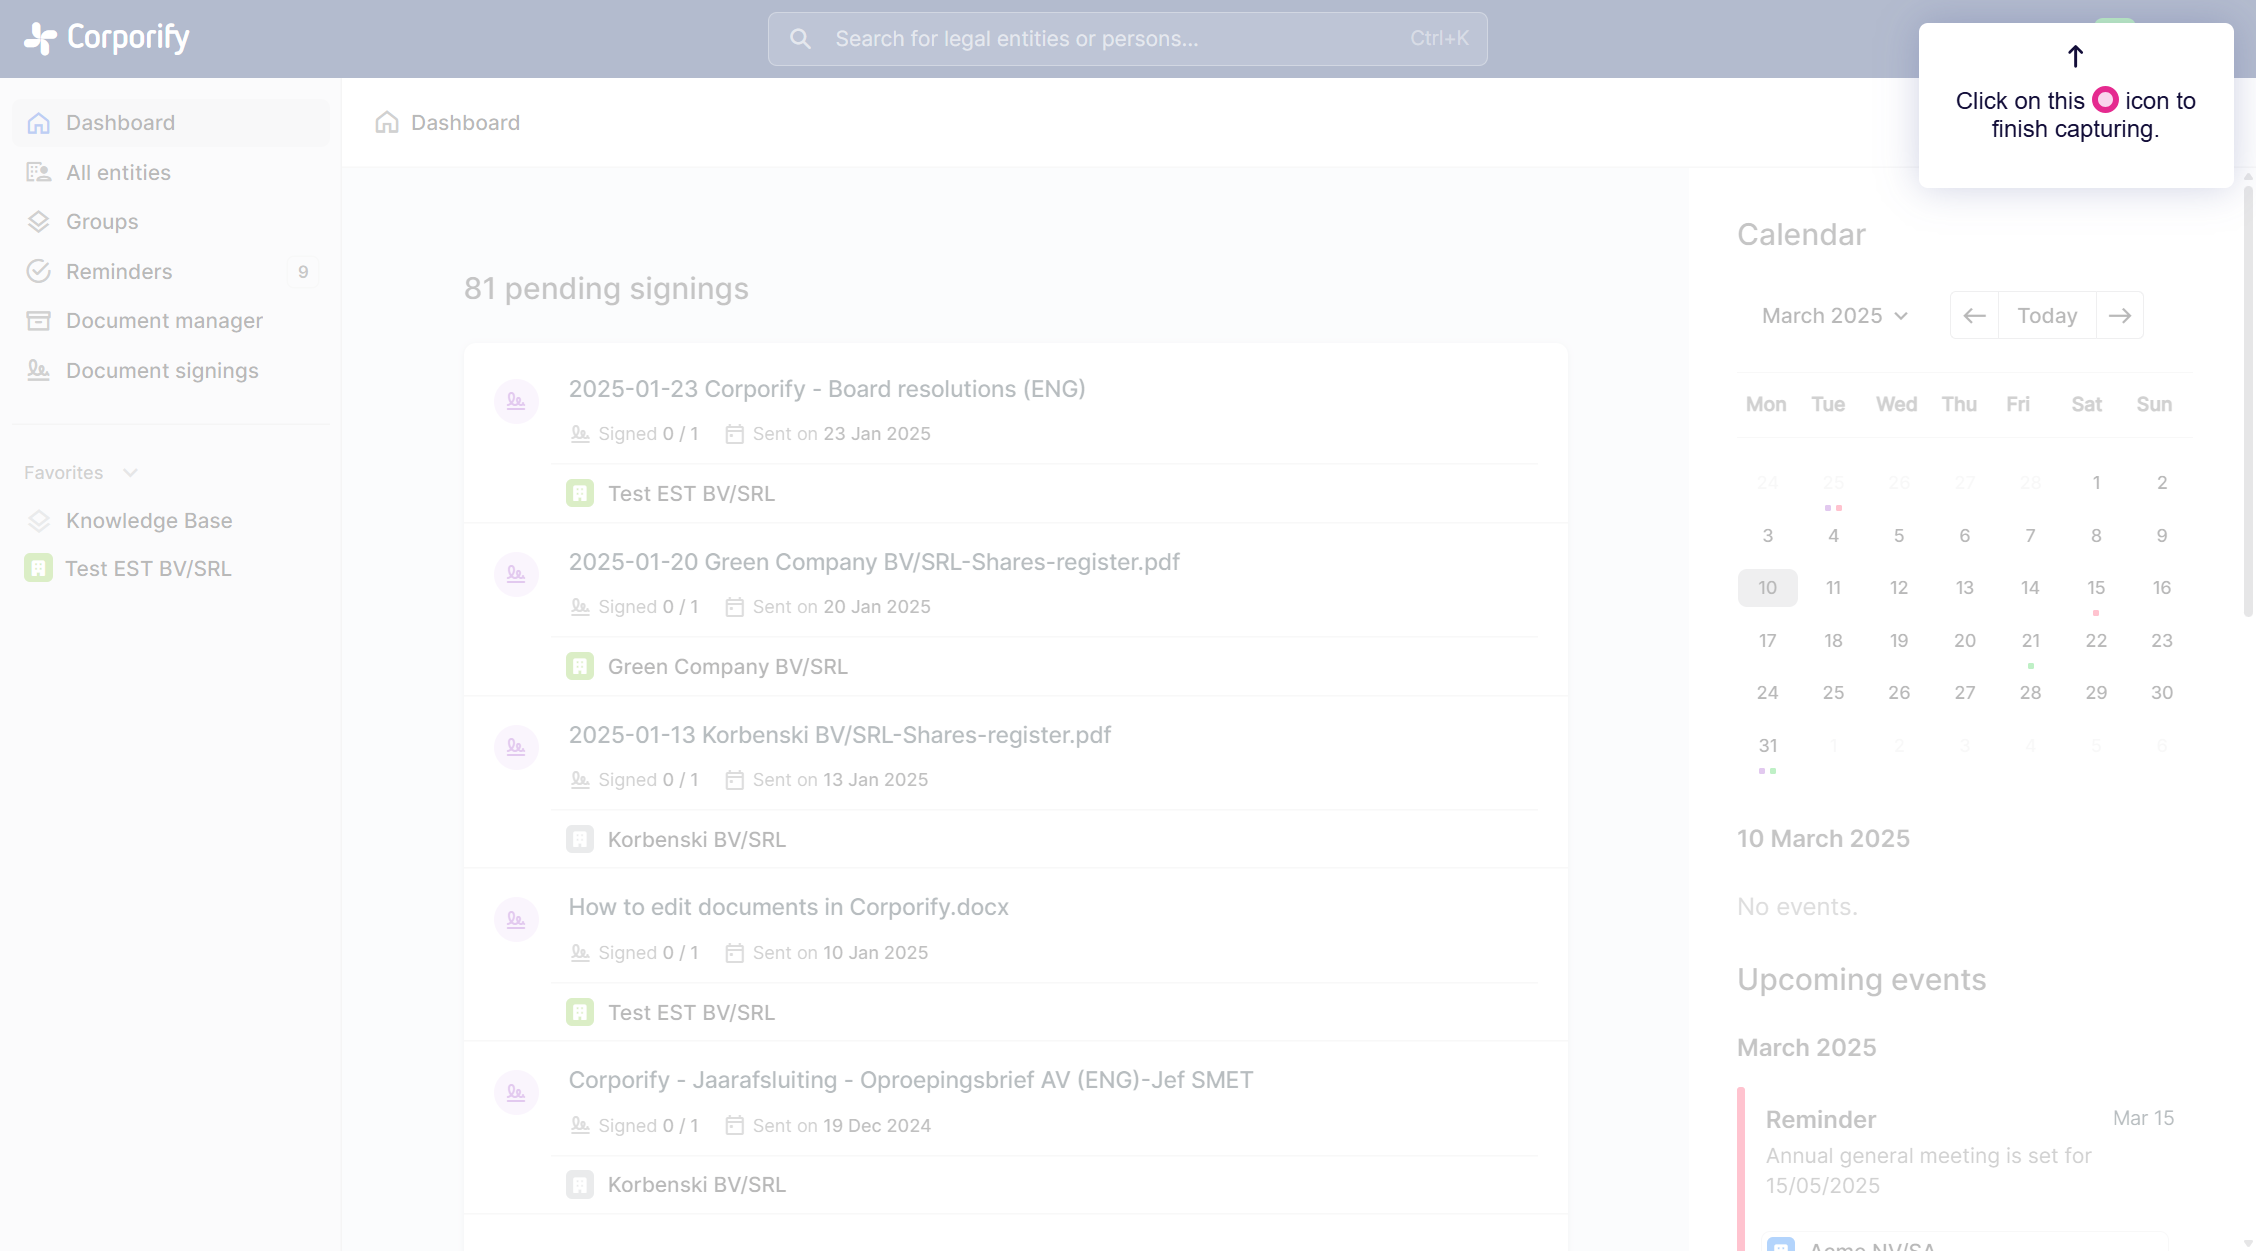Viewport: 2256px width, 1251px height.
Task: Click the home icon in the breadcrumb
Action: [x=387, y=122]
